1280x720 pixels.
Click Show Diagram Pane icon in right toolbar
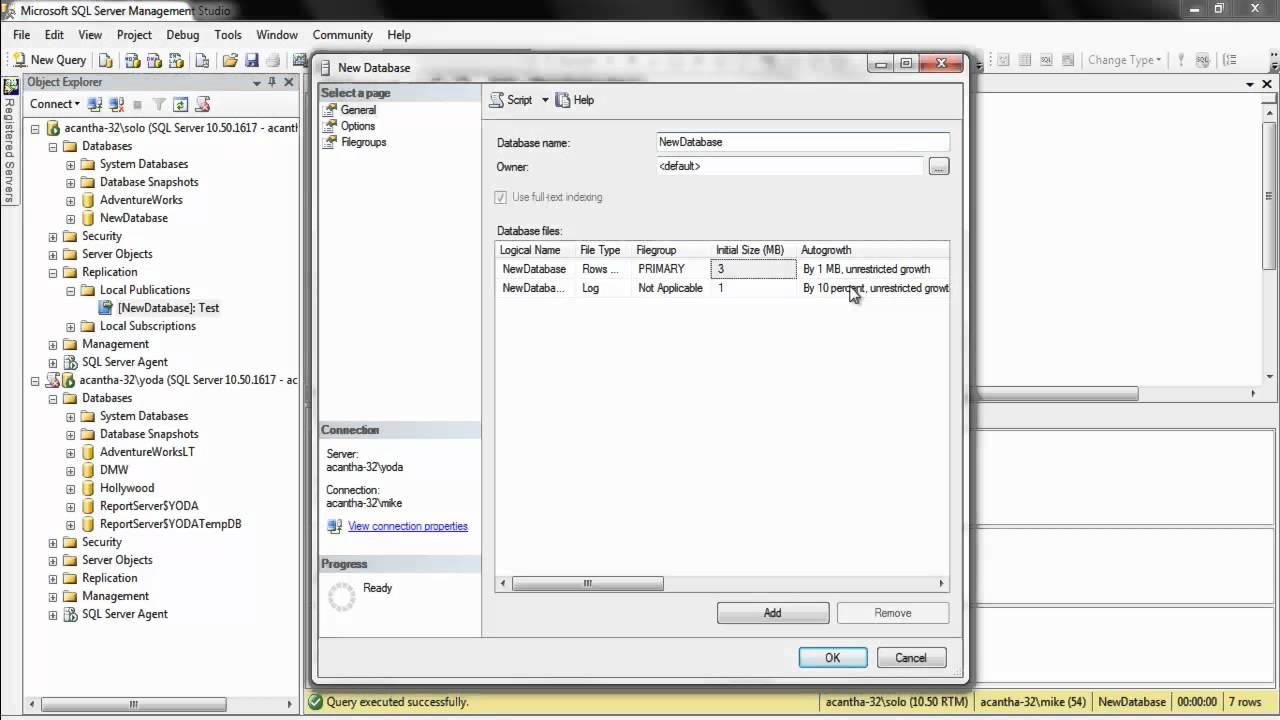[x=1004, y=60]
